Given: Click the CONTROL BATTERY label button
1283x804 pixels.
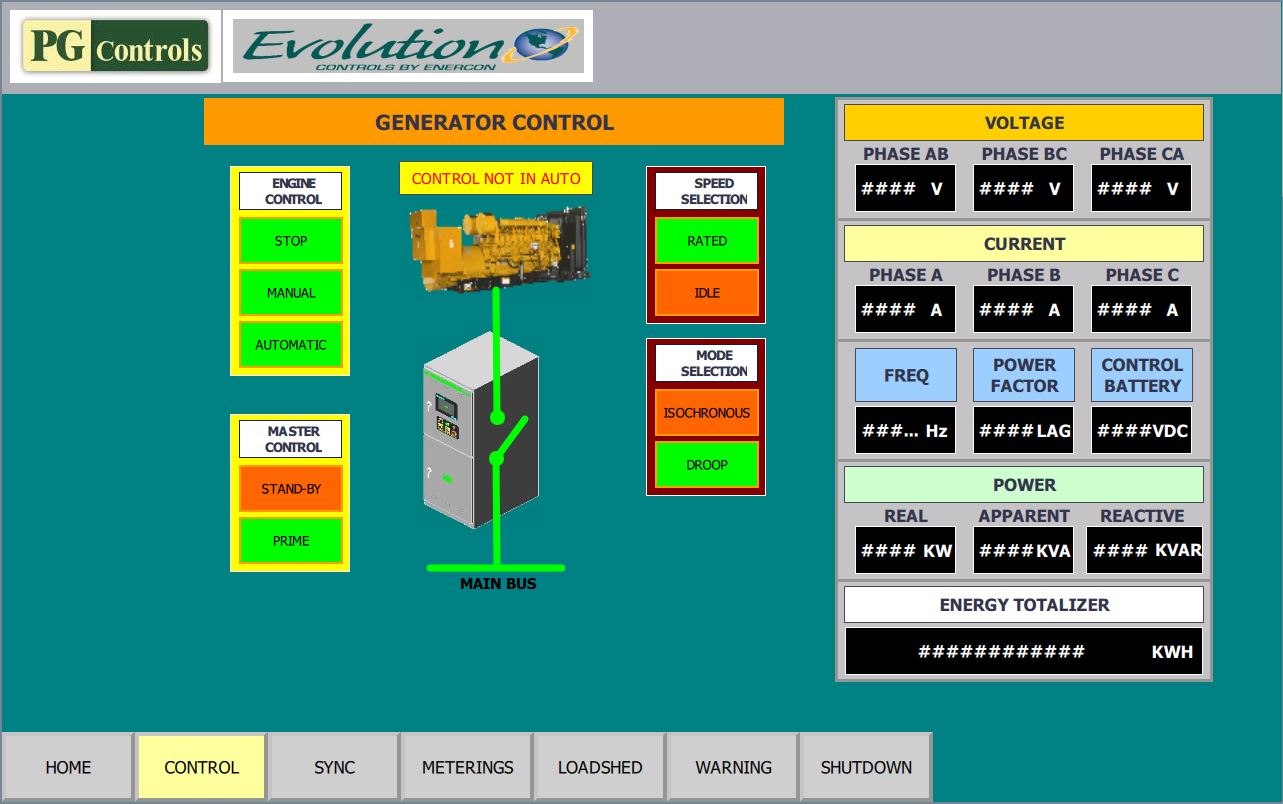Looking at the screenshot, I should click(x=1142, y=375).
